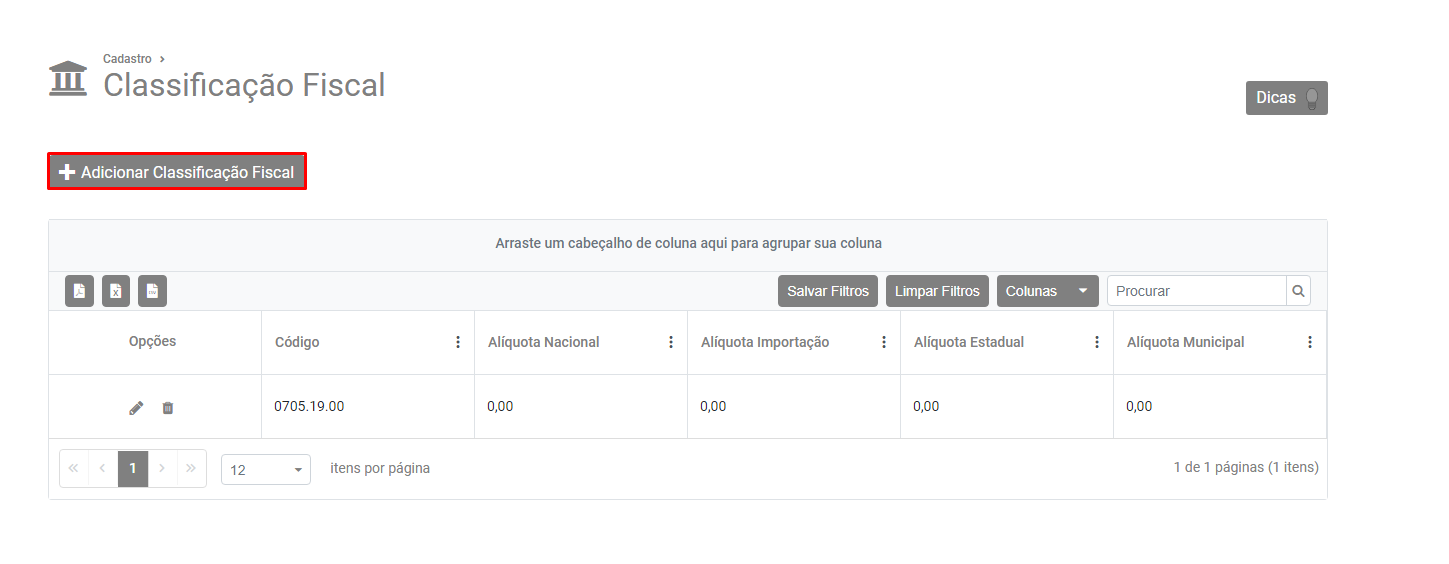
Task: Click the search magnifier icon
Action: click(x=1298, y=291)
